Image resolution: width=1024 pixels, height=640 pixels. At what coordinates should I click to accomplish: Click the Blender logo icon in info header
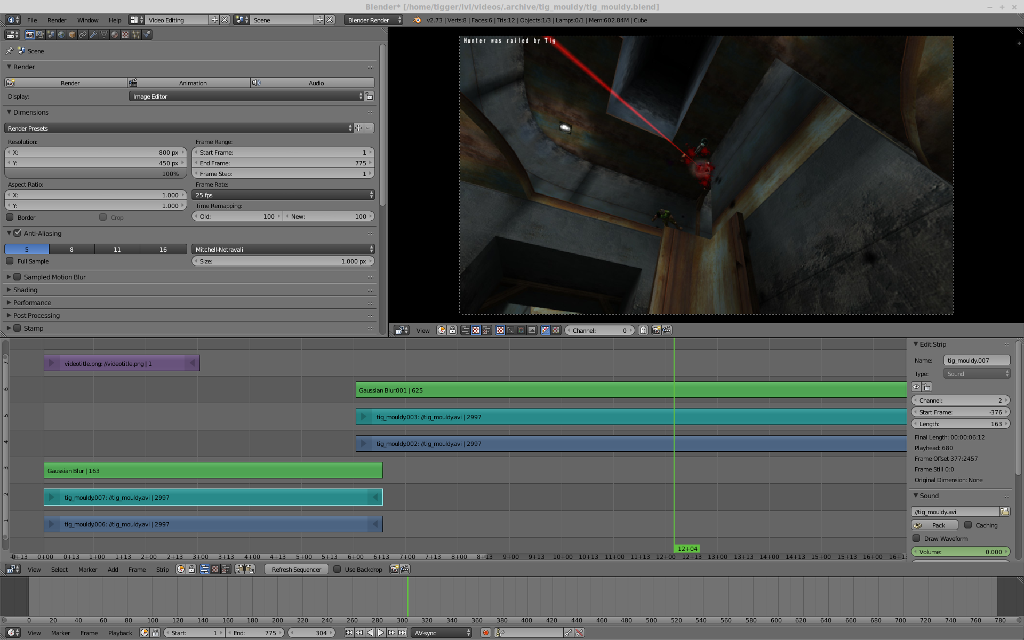tap(417, 20)
